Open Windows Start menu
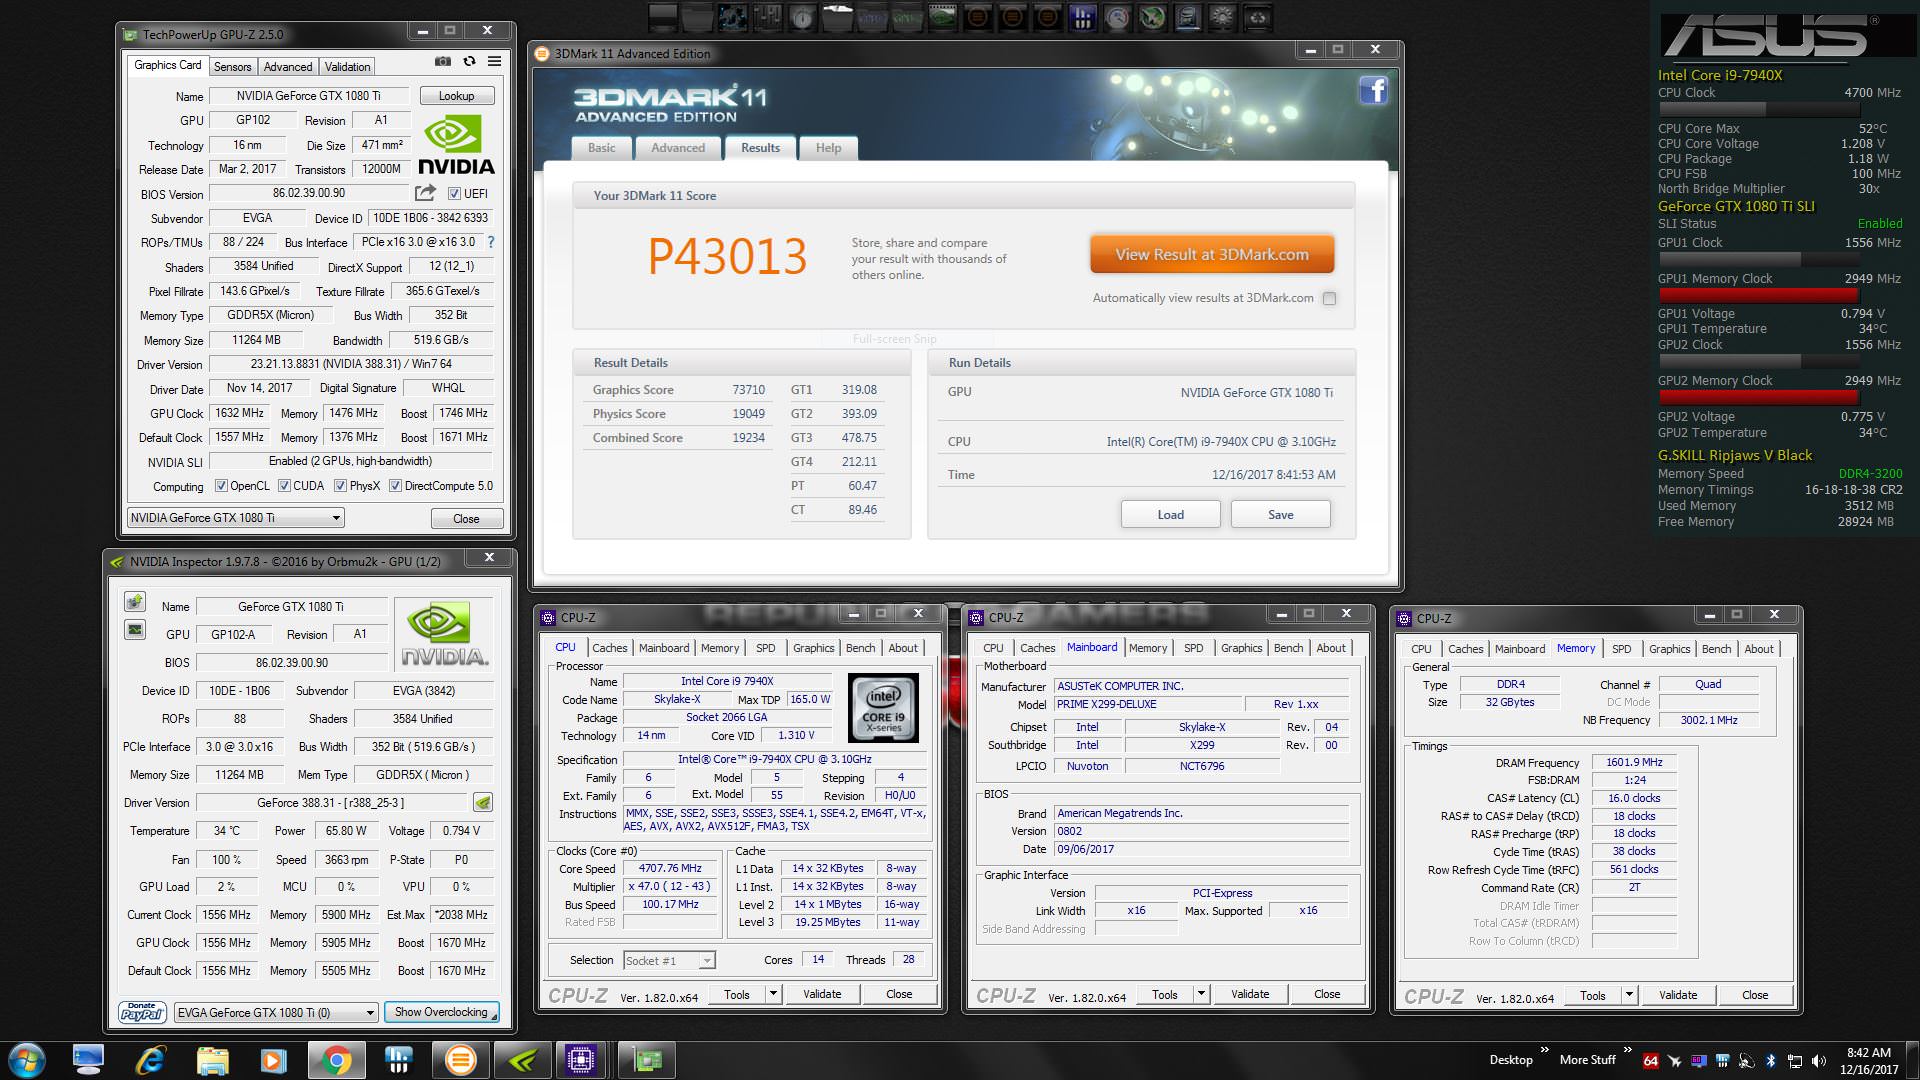The width and height of the screenshot is (1920, 1080). [26, 1060]
